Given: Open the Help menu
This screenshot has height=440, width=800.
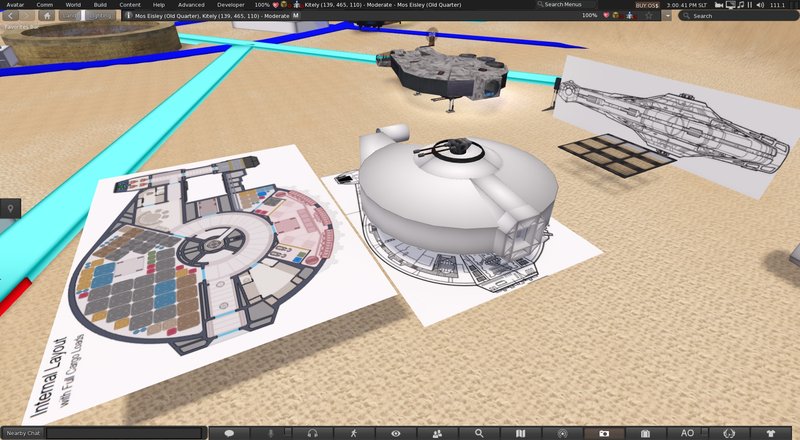Looking at the screenshot, I should [x=159, y=5].
